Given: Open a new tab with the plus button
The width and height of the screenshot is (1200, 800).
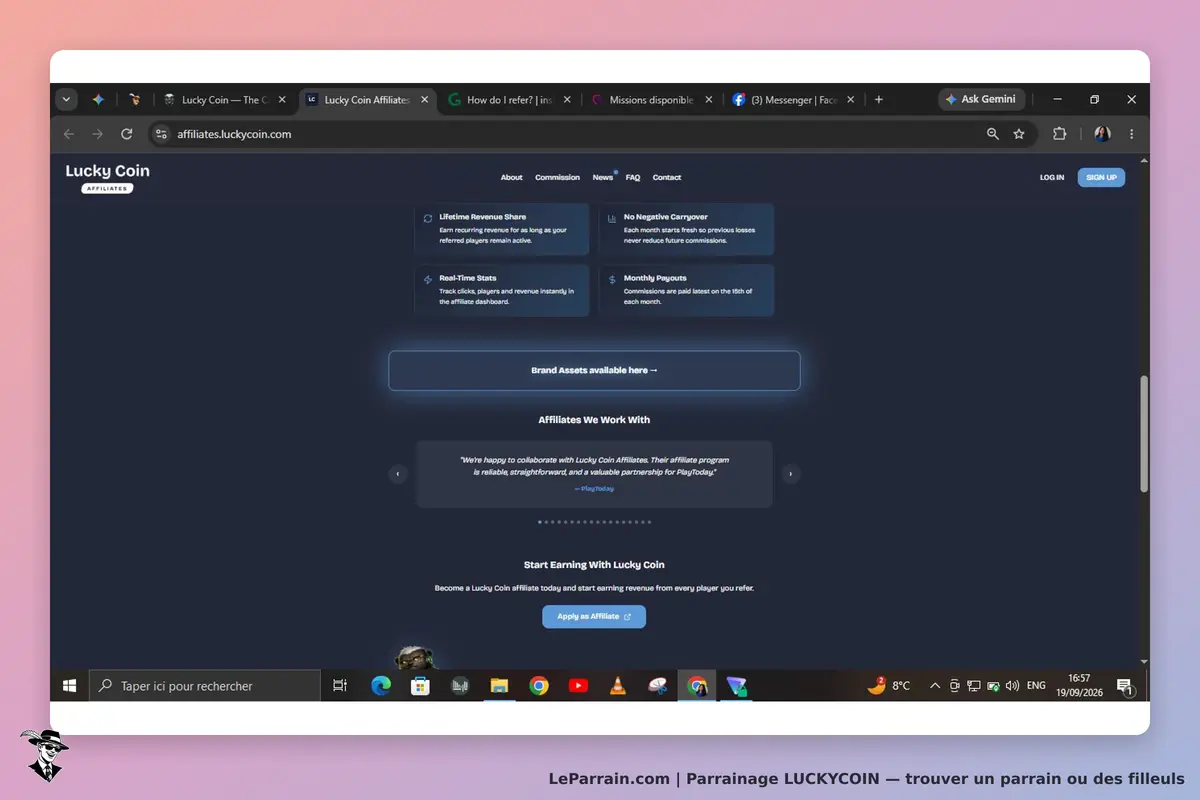Looking at the screenshot, I should (879, 100).
